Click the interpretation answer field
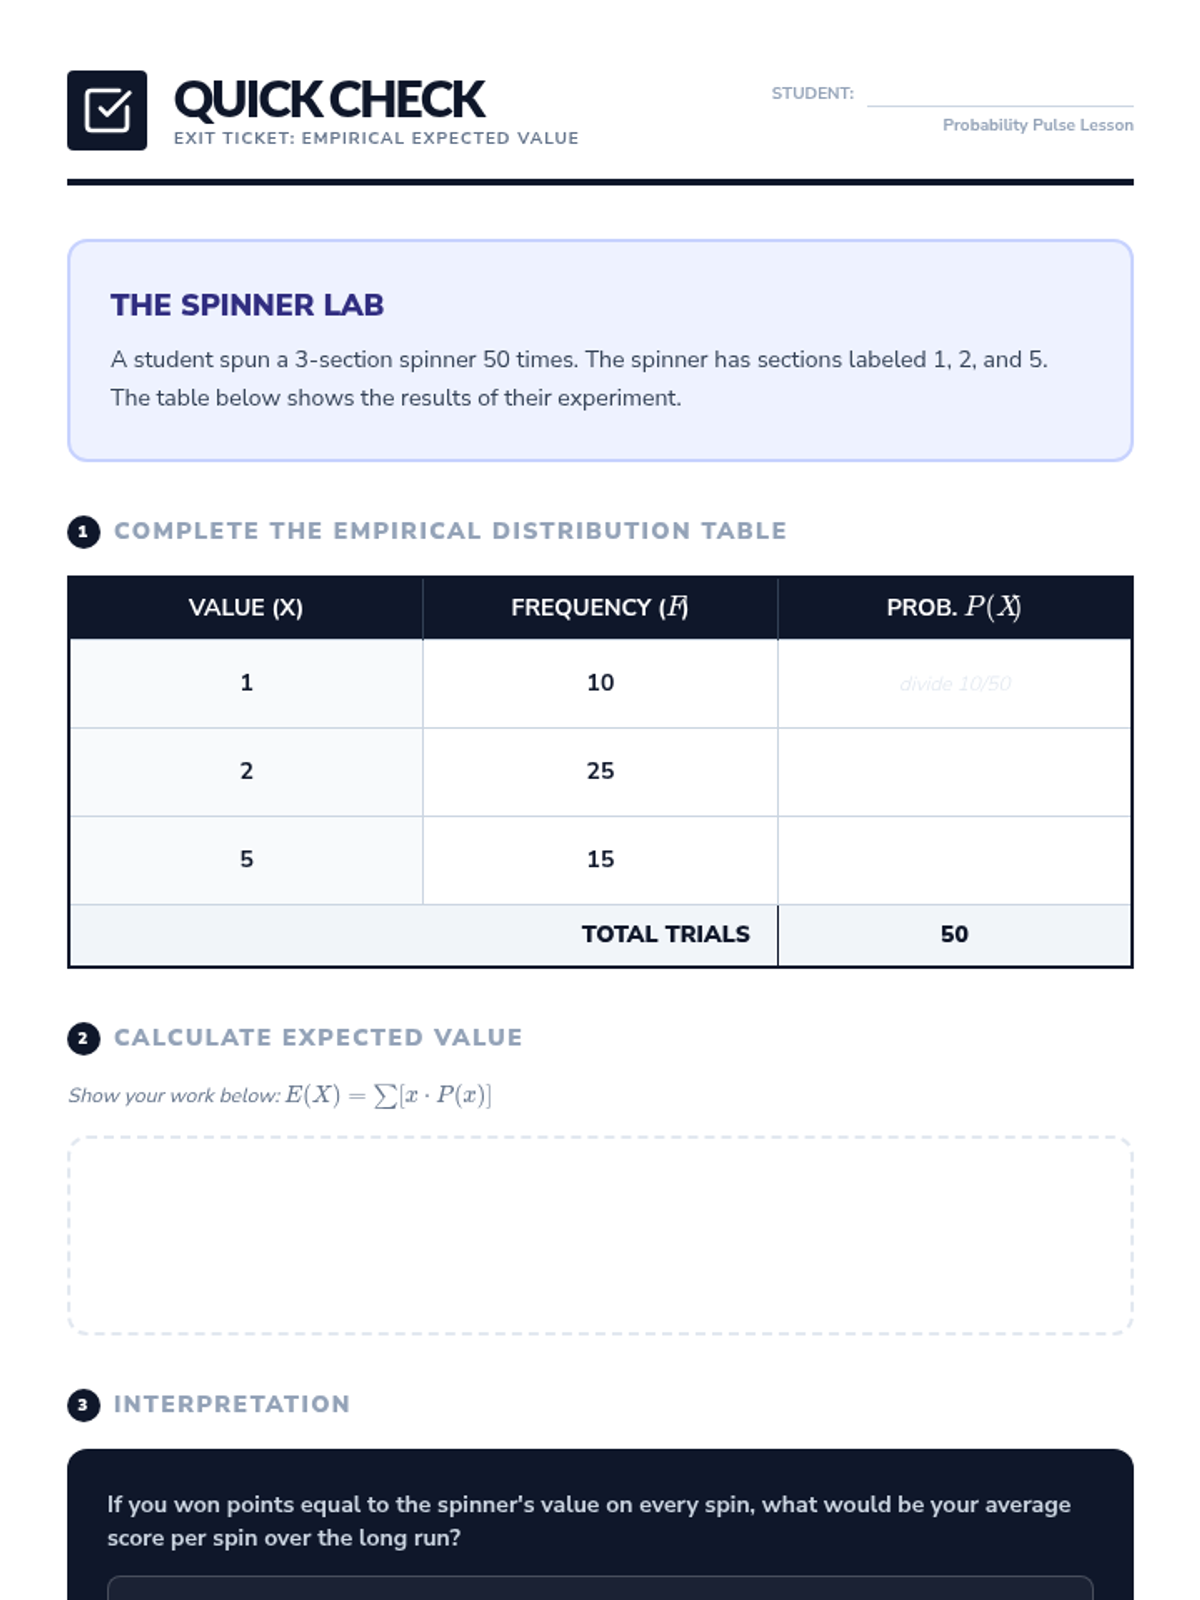 click(600, 1588)
